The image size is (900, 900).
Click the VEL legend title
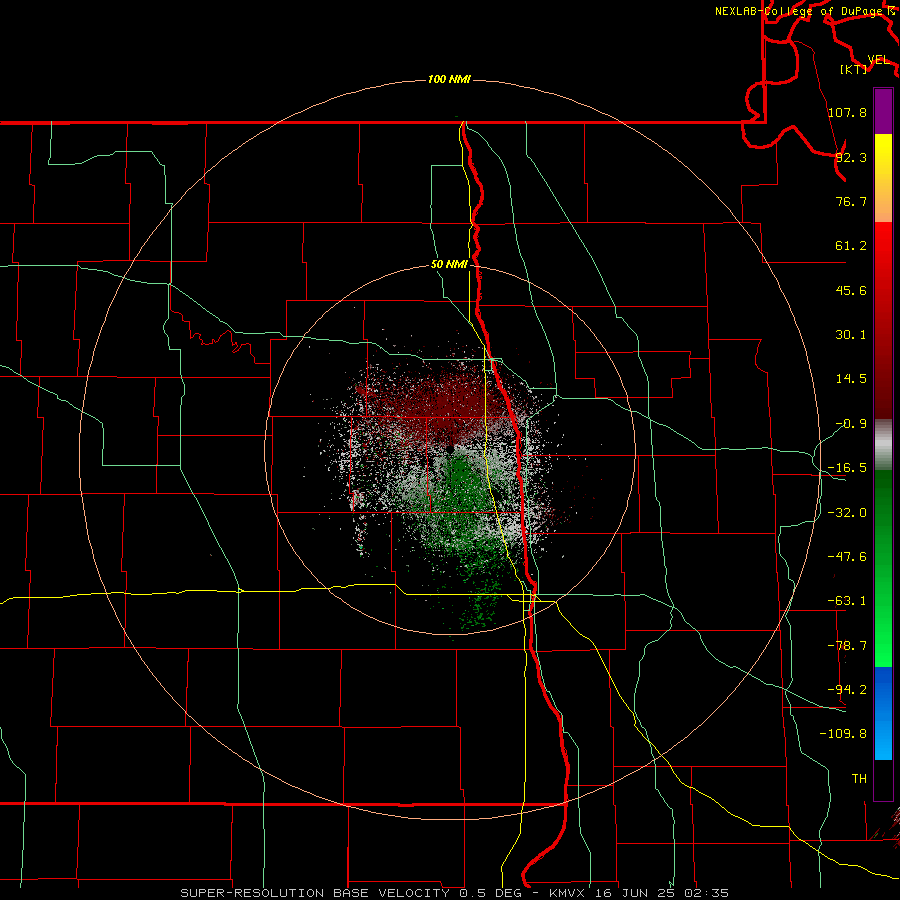coord(879,60)
